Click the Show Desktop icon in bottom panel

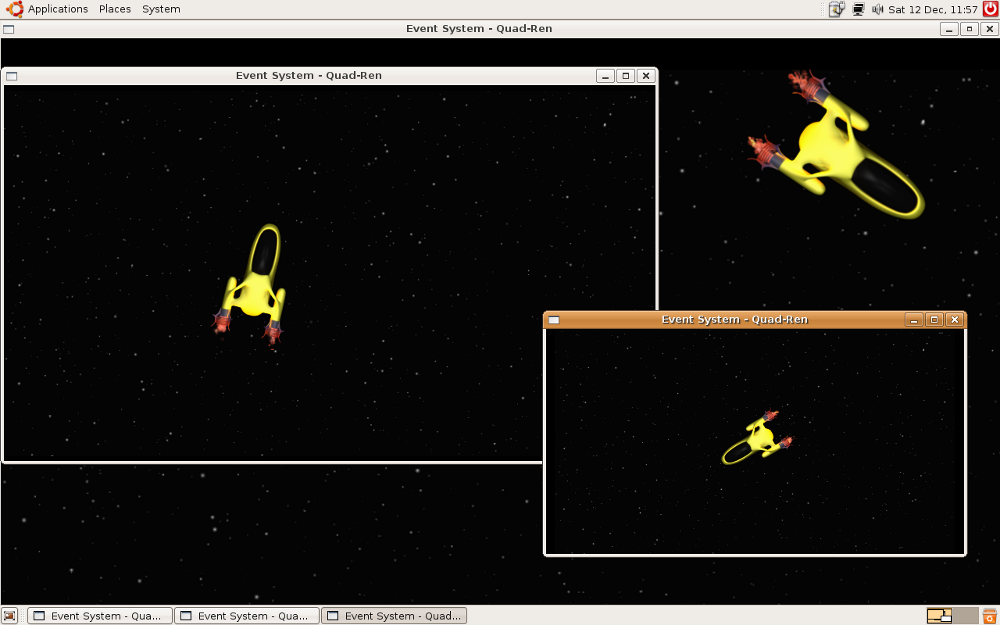tap(10, 616)
